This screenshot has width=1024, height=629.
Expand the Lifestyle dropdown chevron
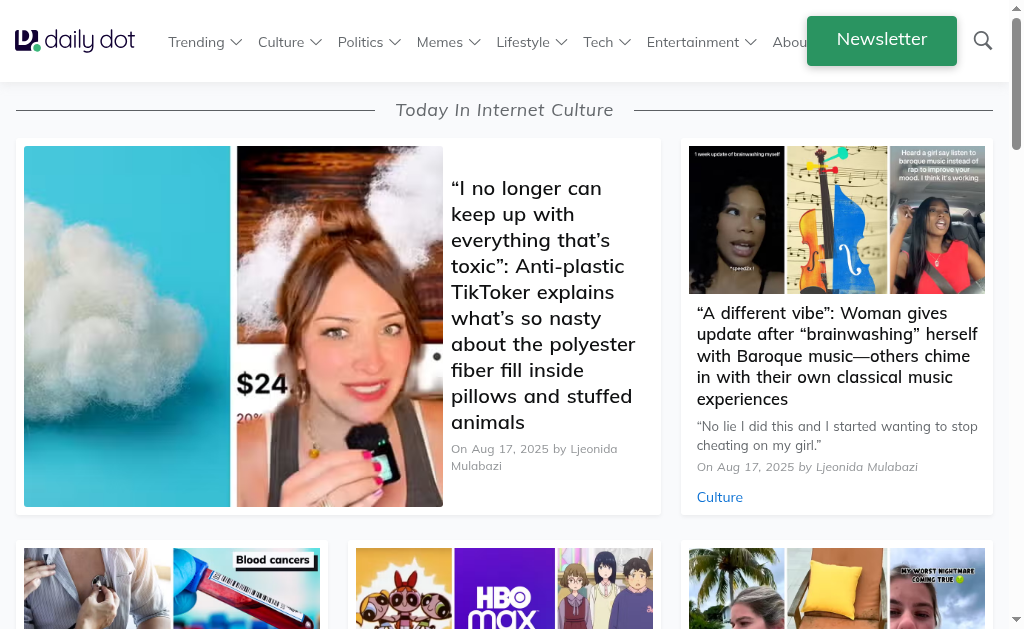coord(562,42)
